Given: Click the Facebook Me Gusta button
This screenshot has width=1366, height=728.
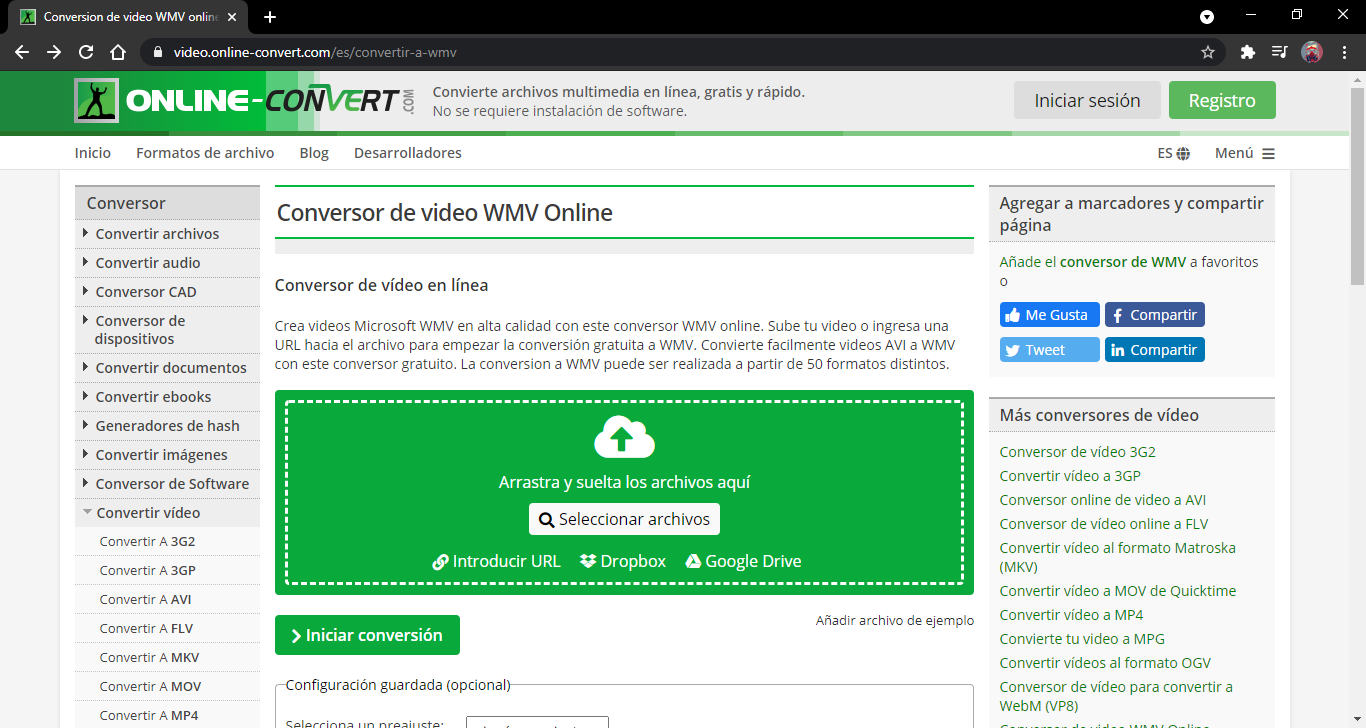Looking at the screenshot, I should pos(1050,315).
